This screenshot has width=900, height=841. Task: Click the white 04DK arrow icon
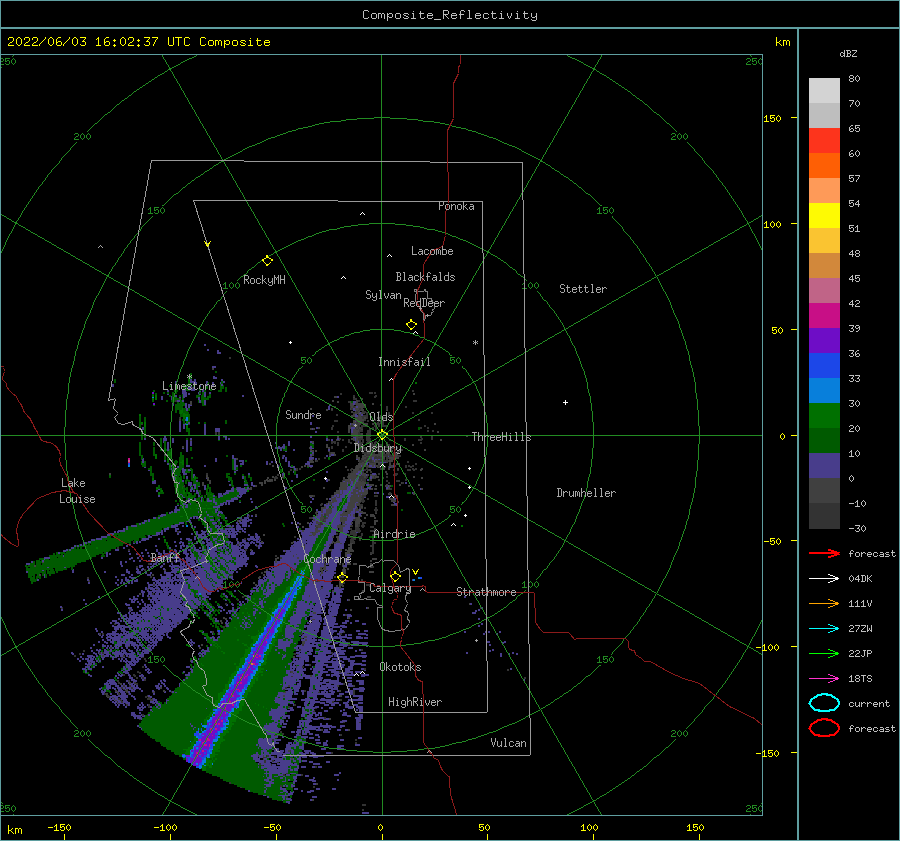824,578
